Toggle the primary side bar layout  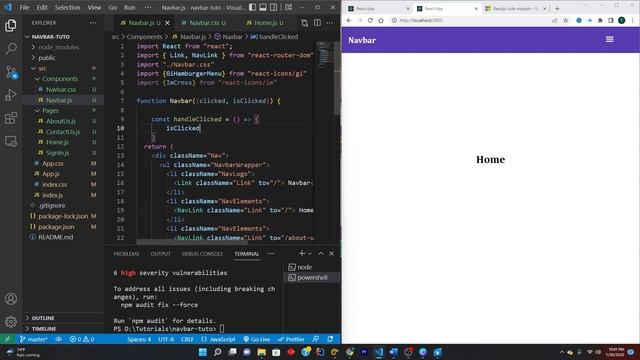tap(253, 7)
